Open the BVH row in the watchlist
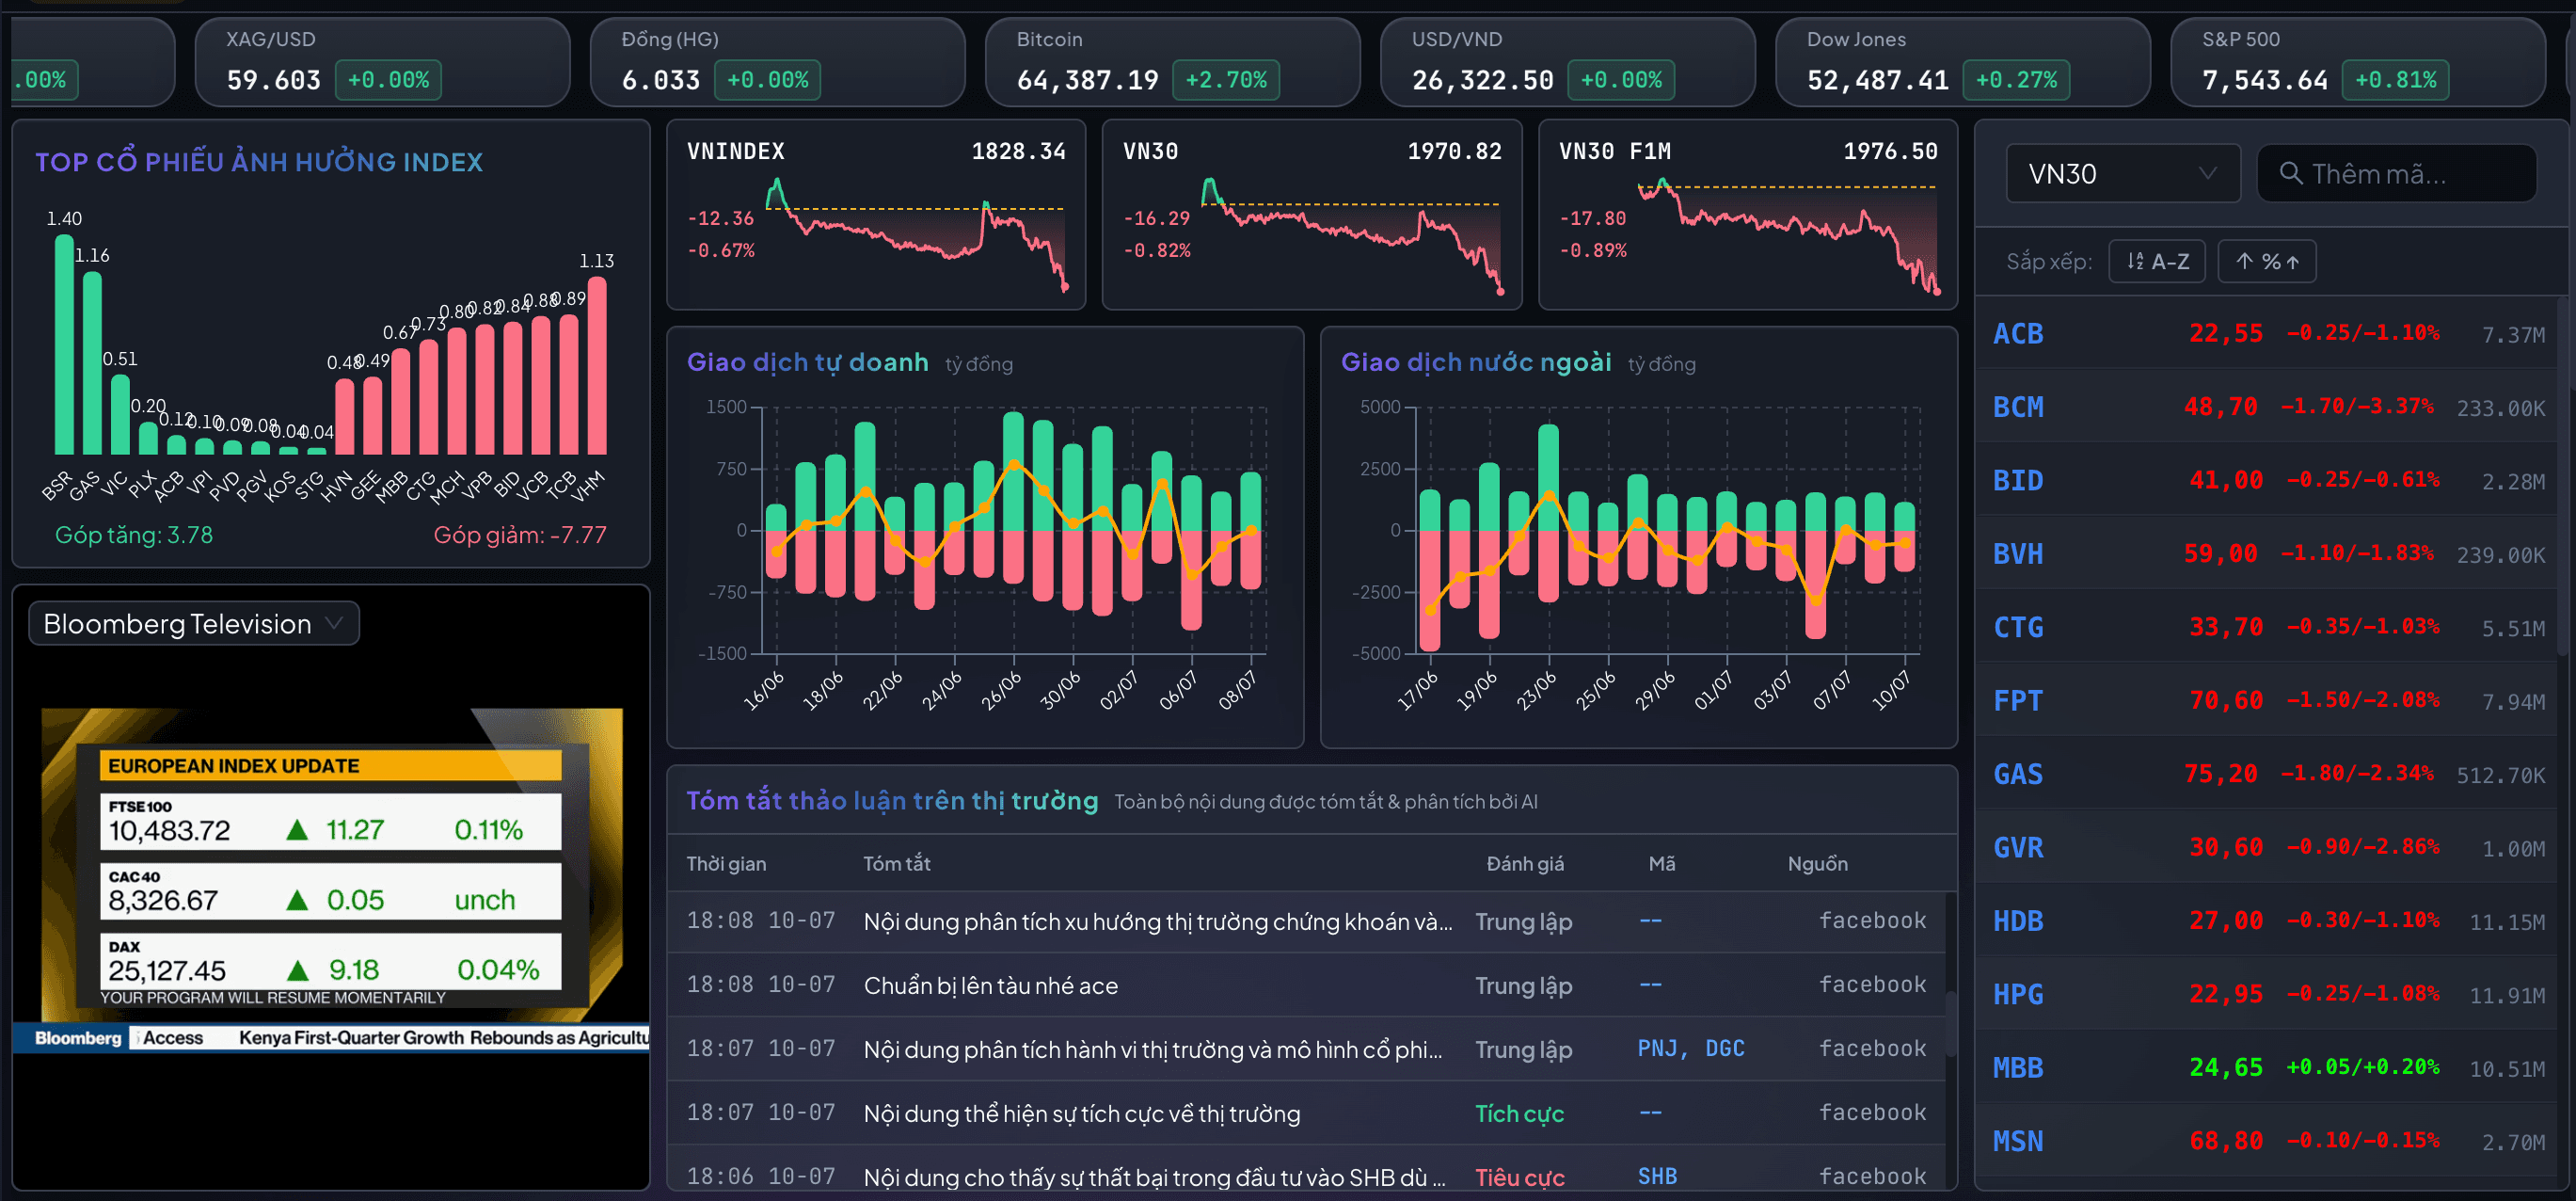The image size is (2576, 1201). click(2267, 554)
